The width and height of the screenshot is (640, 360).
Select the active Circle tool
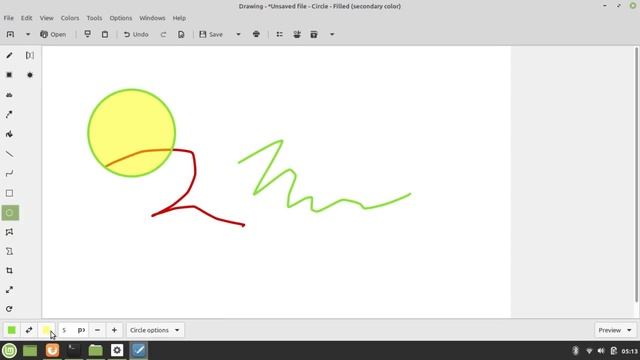(x=10, y=213)
